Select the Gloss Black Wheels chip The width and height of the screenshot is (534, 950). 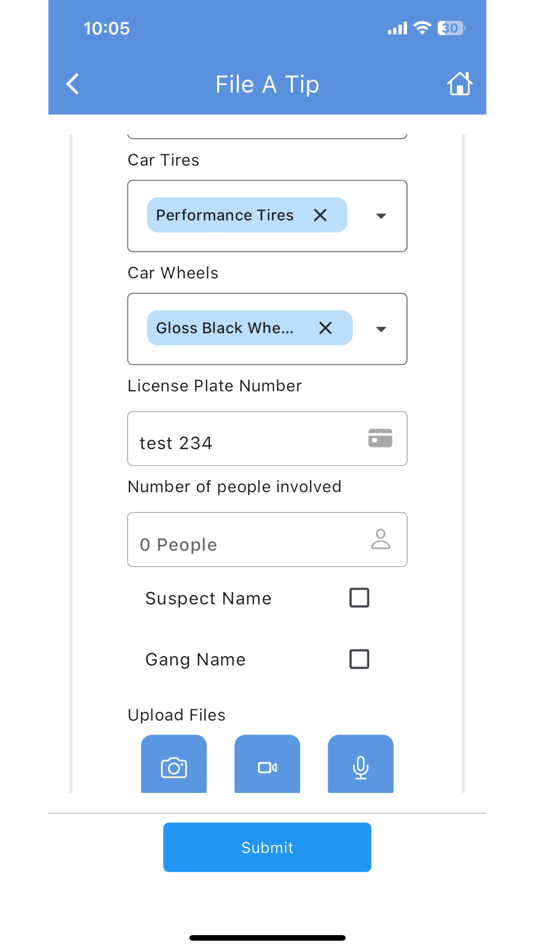[225, 328]
